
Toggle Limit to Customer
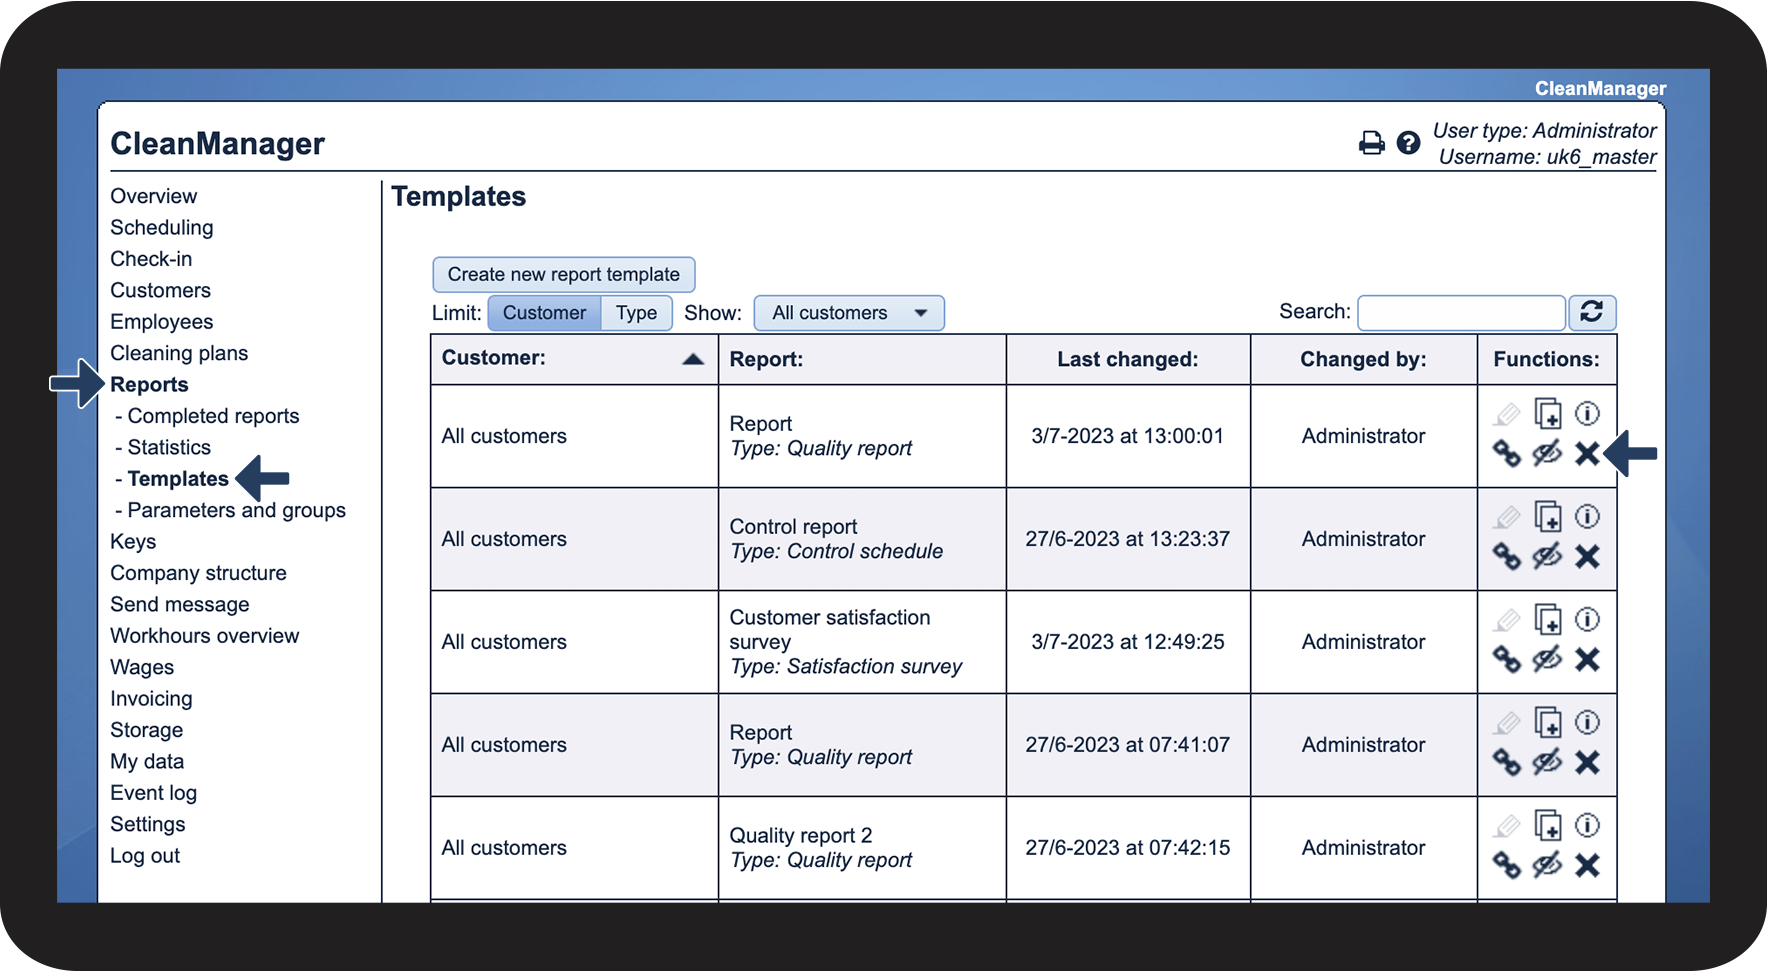coord(544,313)
